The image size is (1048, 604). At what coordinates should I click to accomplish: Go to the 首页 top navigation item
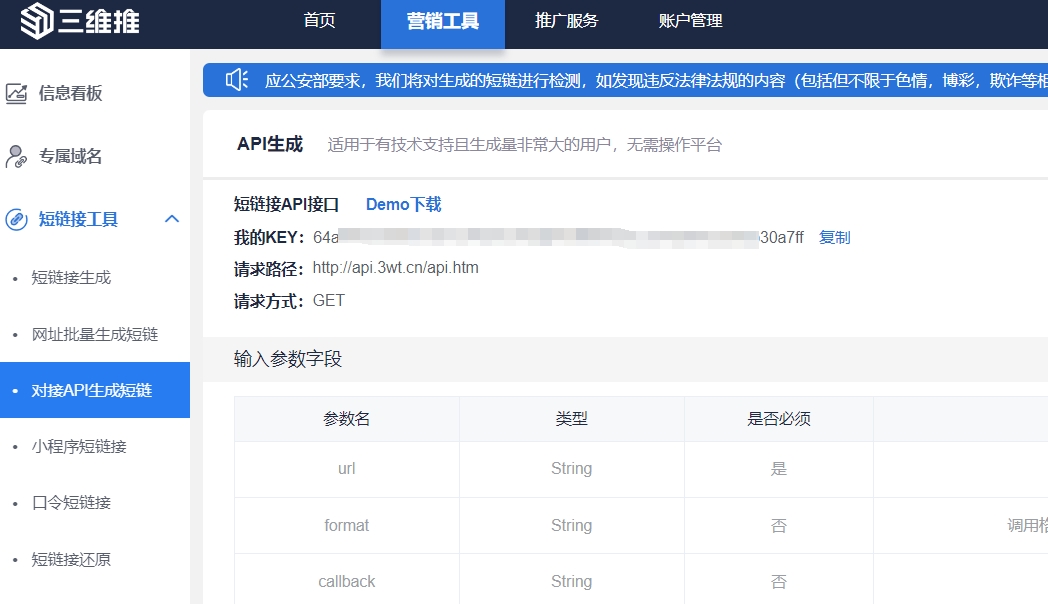pos(319,21)
